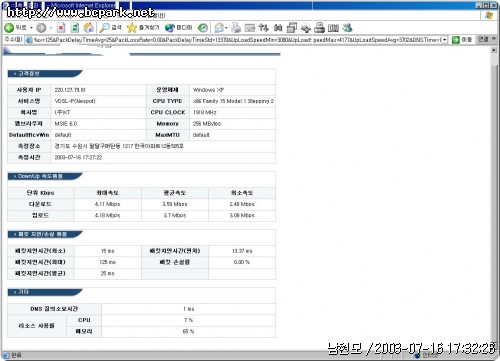Open the Search pane magnifier button
The height and width of the screenshot is (361, 500).
[111, 28]
